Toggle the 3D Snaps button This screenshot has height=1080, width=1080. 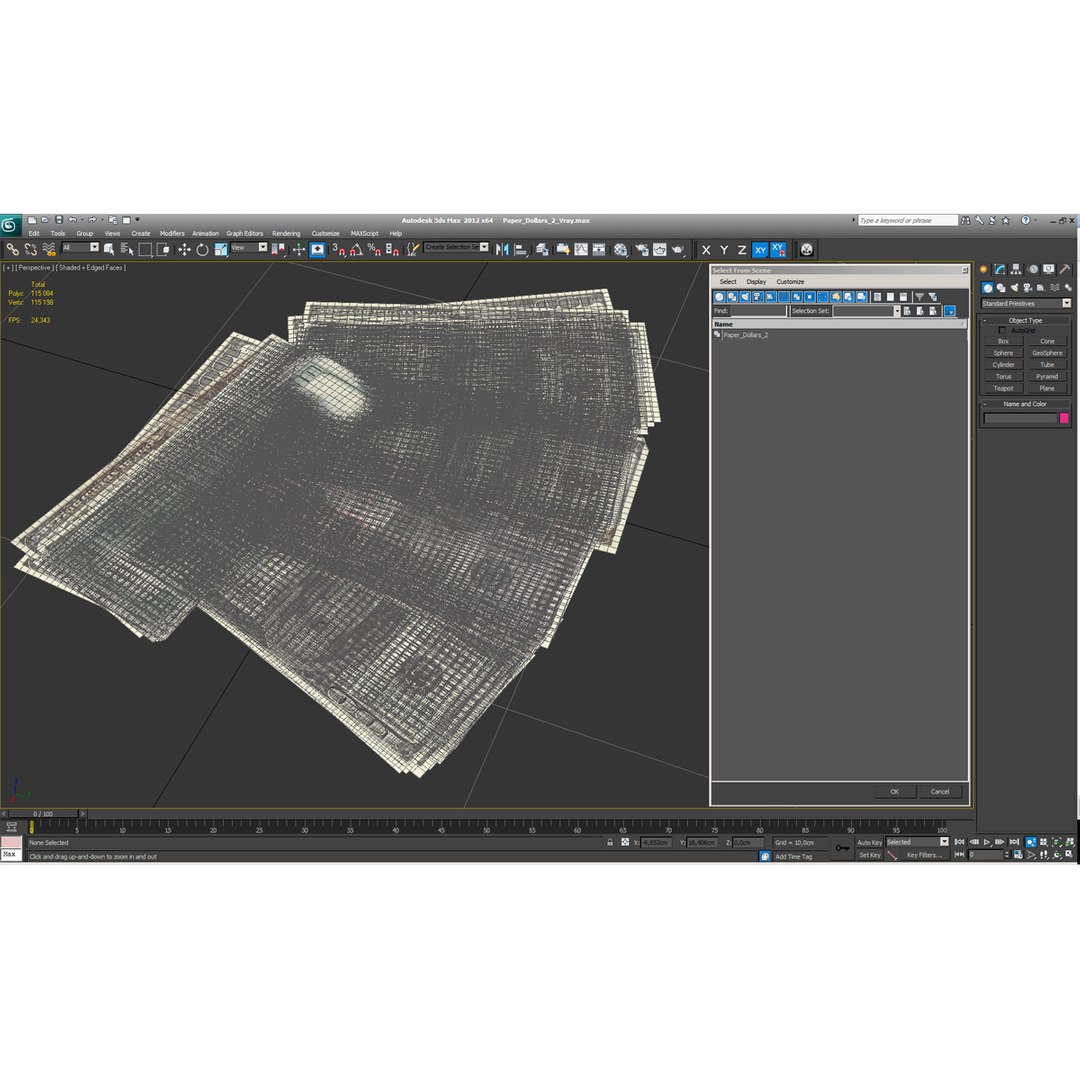click(338, 249)
